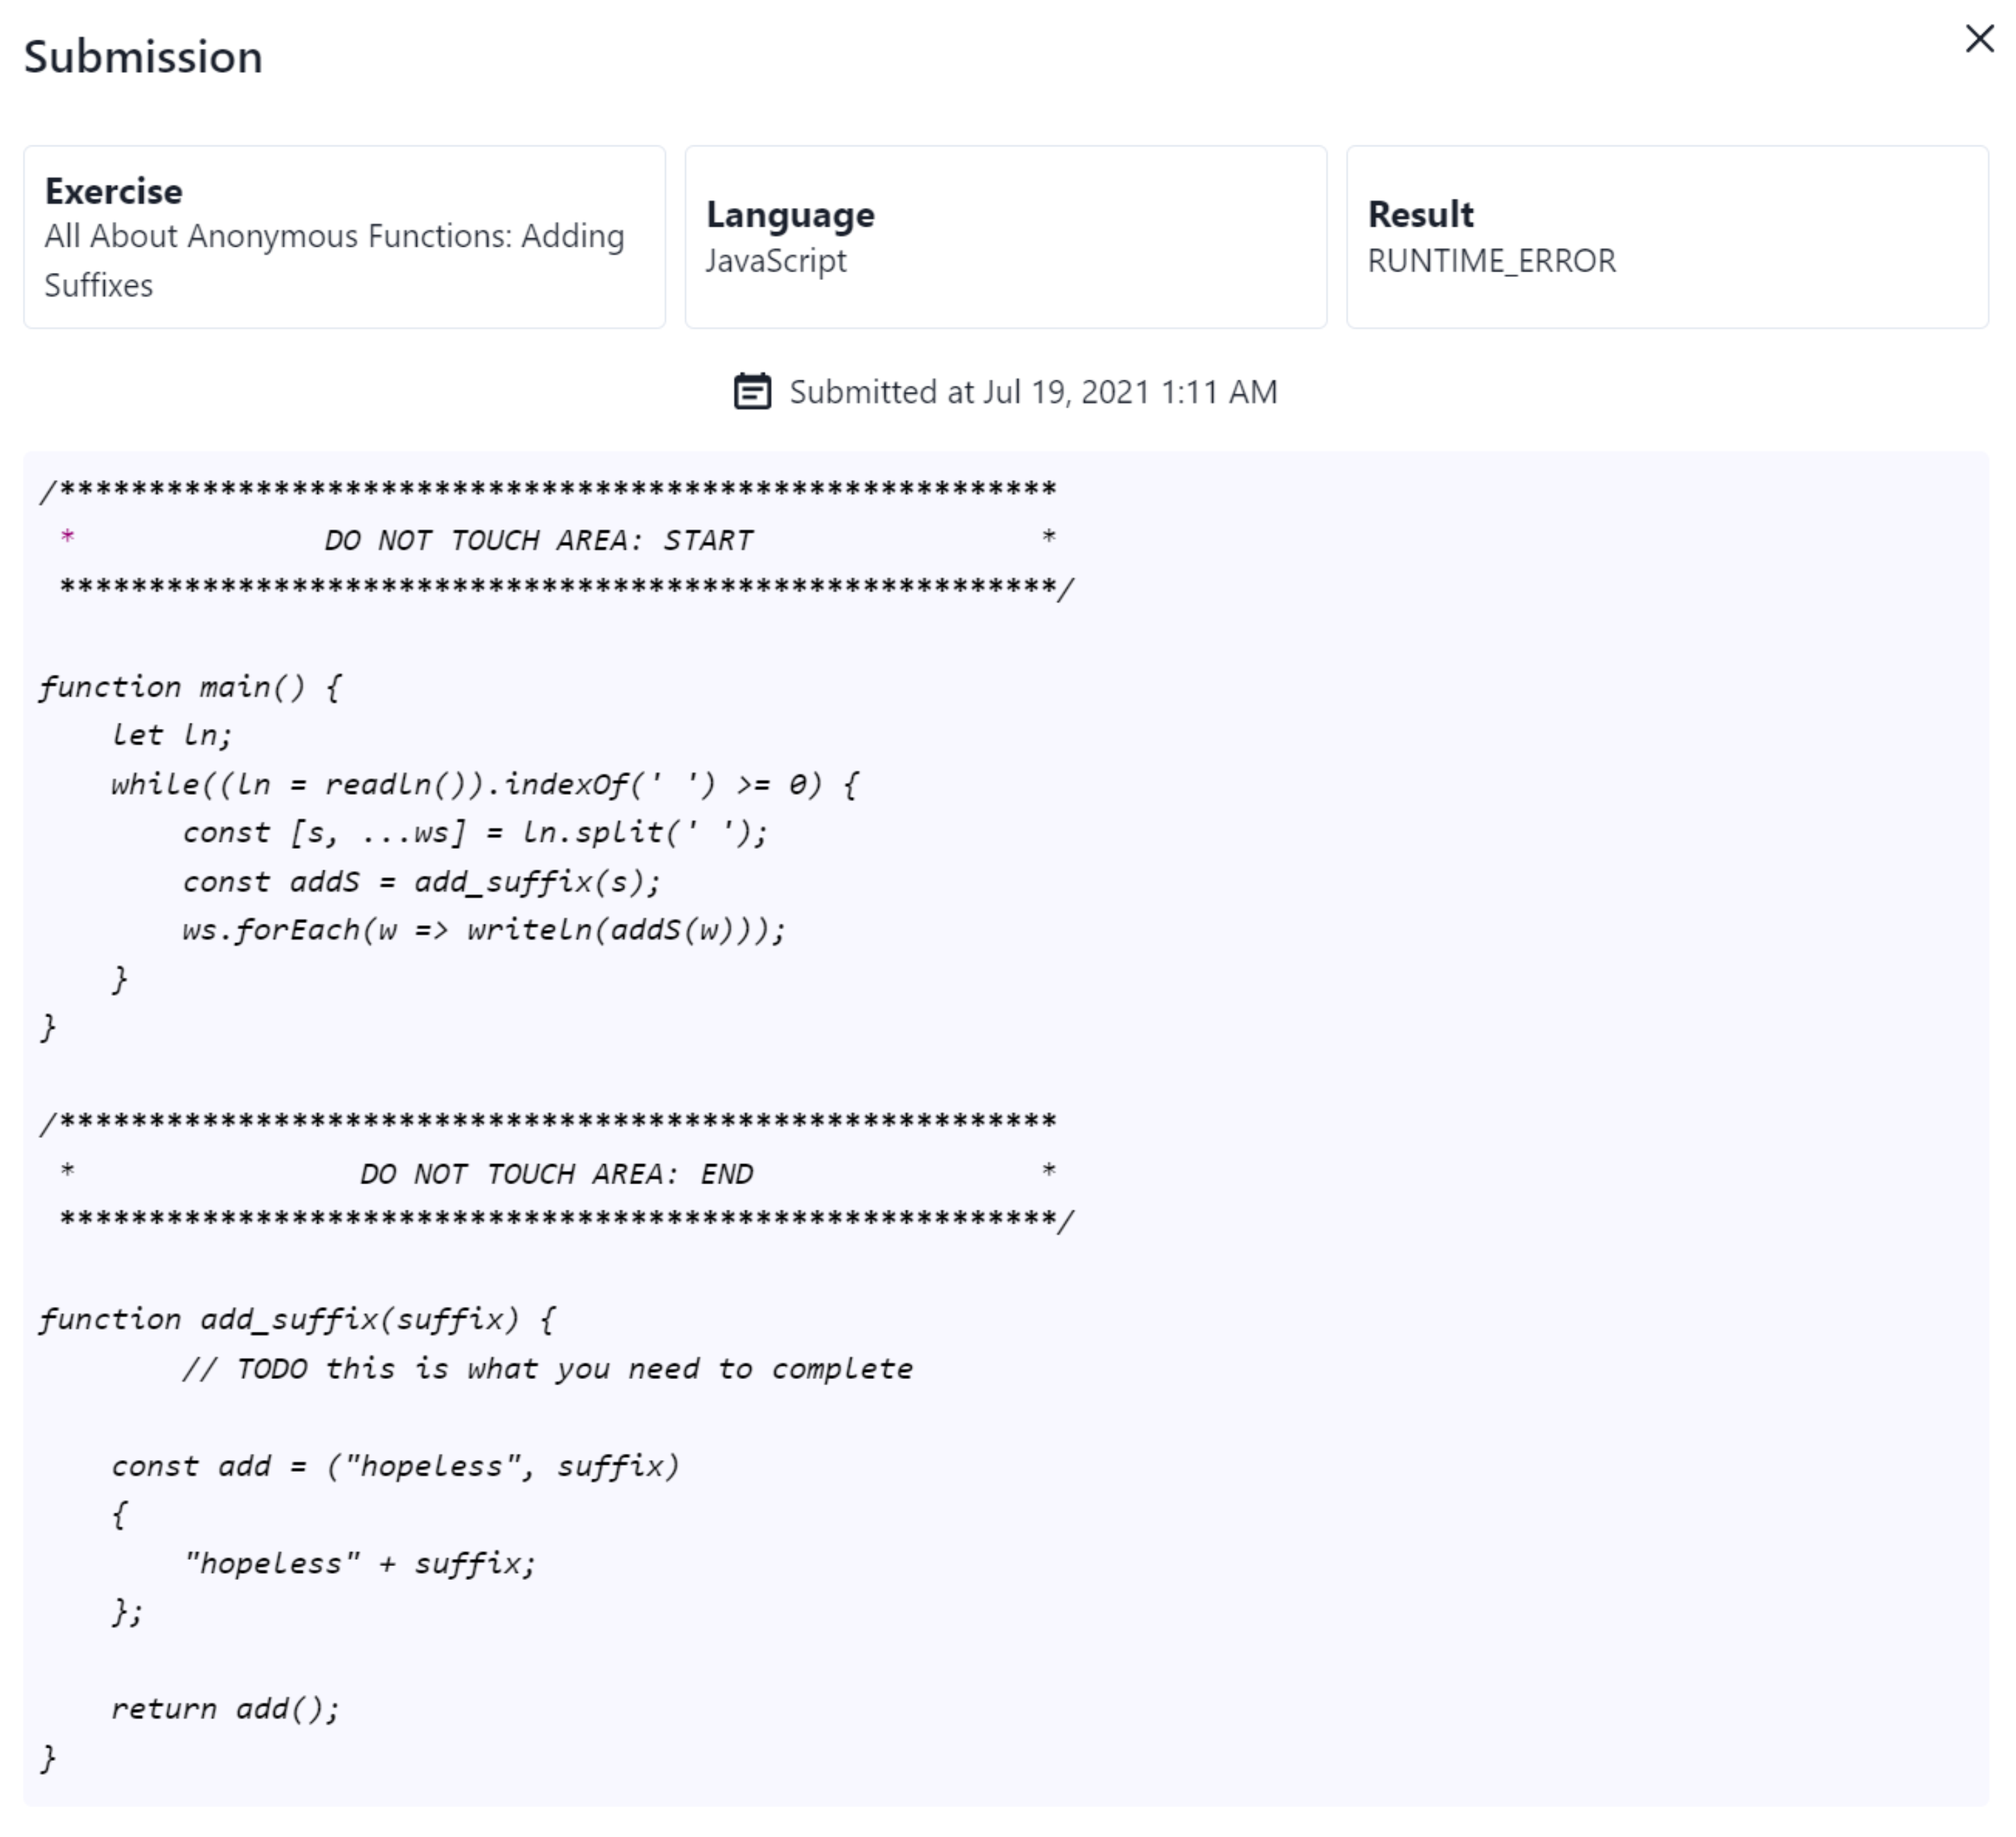Click the RUNTIME_ERROR result text

pyautogui.click(x=1491, y=261)
